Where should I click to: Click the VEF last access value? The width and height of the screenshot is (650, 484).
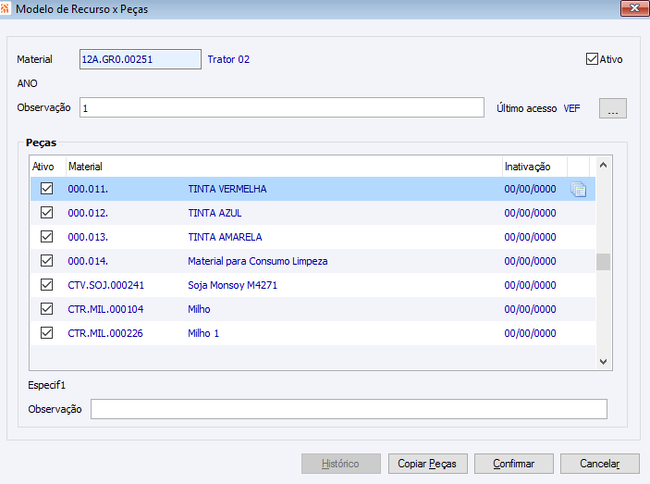[x=572, y=109]
